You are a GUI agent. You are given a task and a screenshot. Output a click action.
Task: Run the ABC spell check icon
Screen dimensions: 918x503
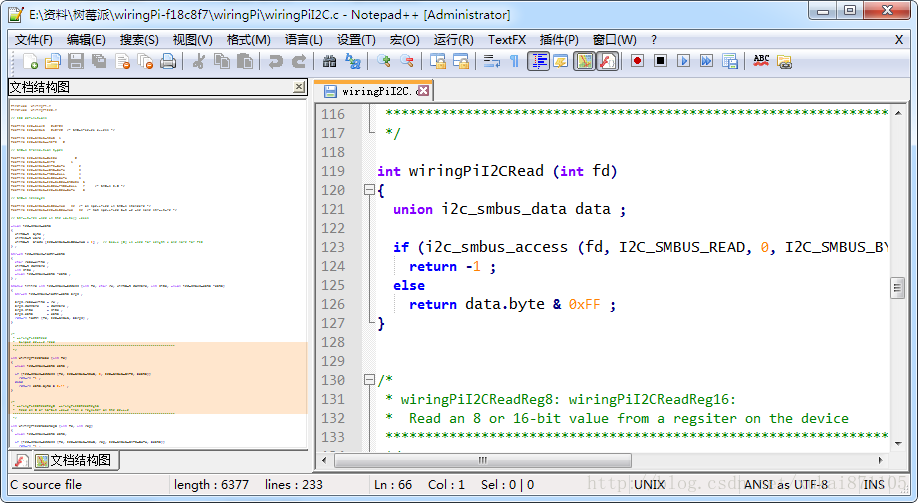click(x=761, y=61)
